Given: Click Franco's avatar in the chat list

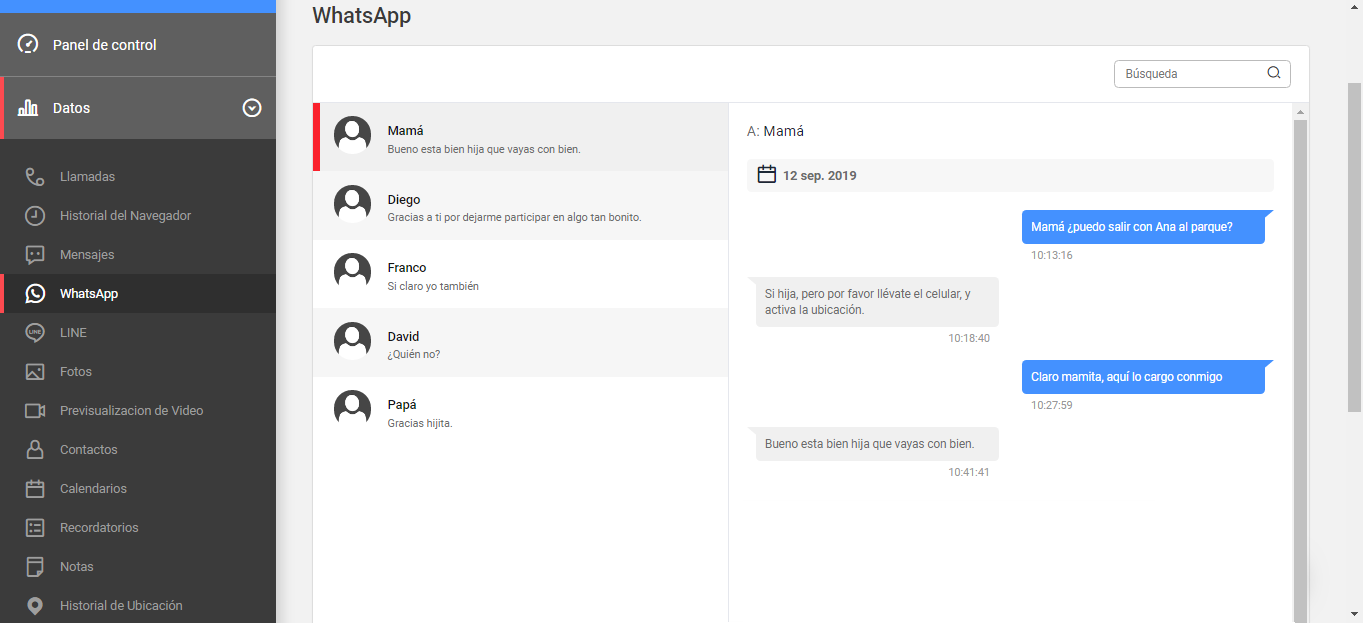Looking at the screenshot, I should point(353,272).
